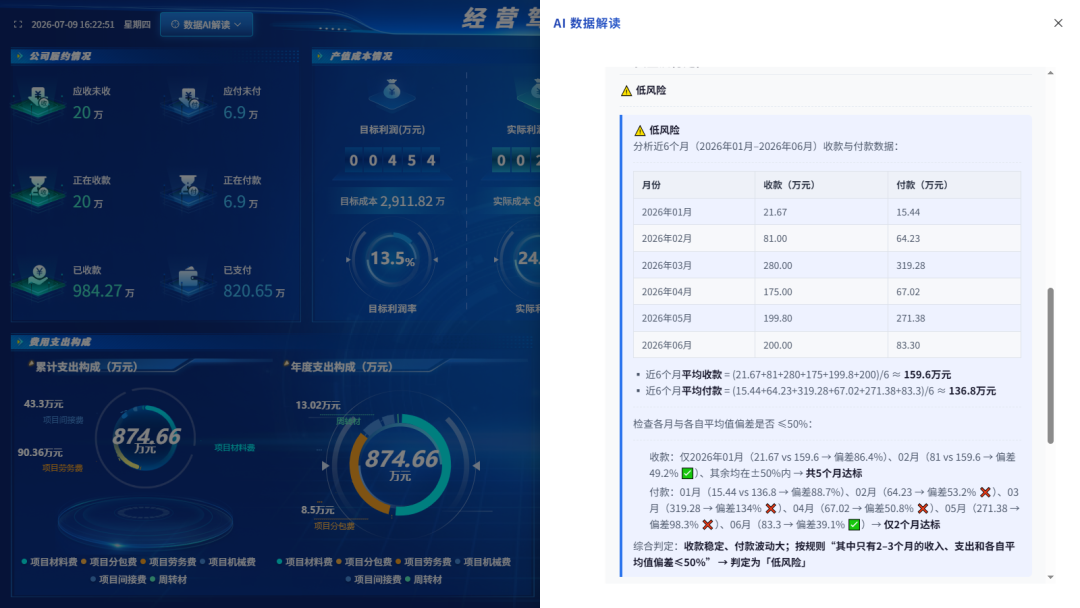The width and height of the screenshot is (1080, 608).
Task: Select the 2026年01月 table row cell
Action: point(694,212)
